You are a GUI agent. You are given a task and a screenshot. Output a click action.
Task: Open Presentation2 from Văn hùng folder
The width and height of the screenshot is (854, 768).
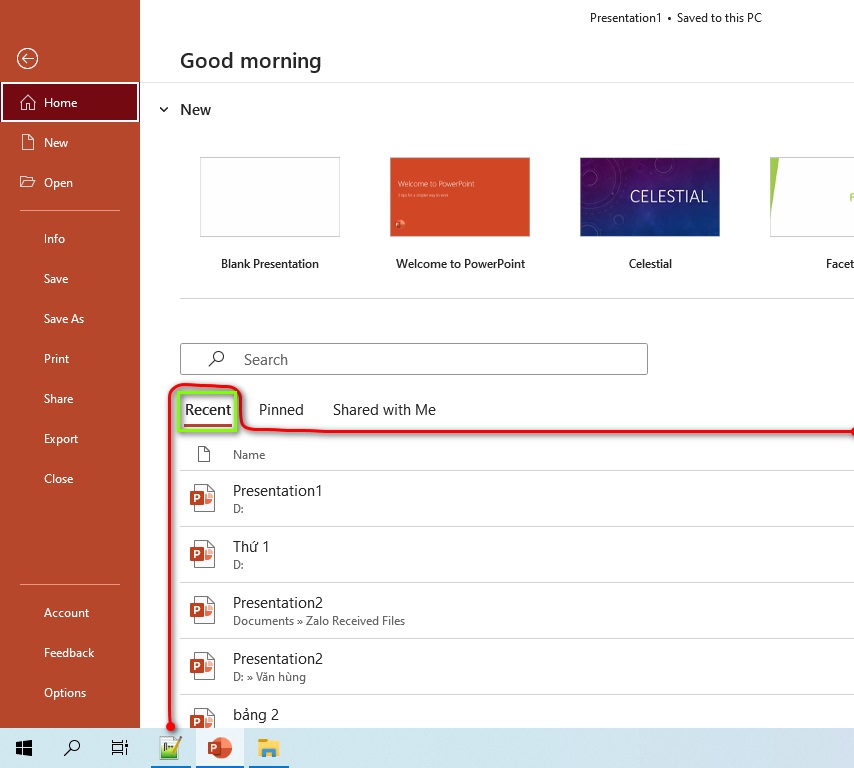click(x=517, y=667)
